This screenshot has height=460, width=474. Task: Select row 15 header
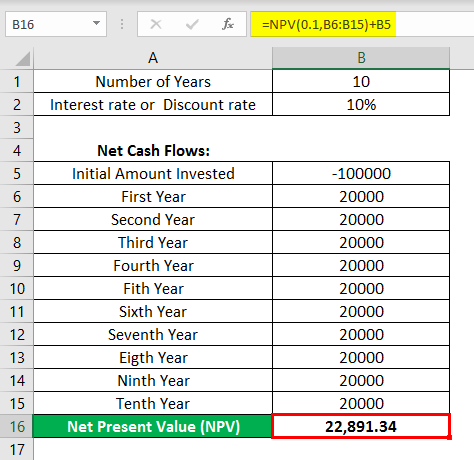click(17, 403)
